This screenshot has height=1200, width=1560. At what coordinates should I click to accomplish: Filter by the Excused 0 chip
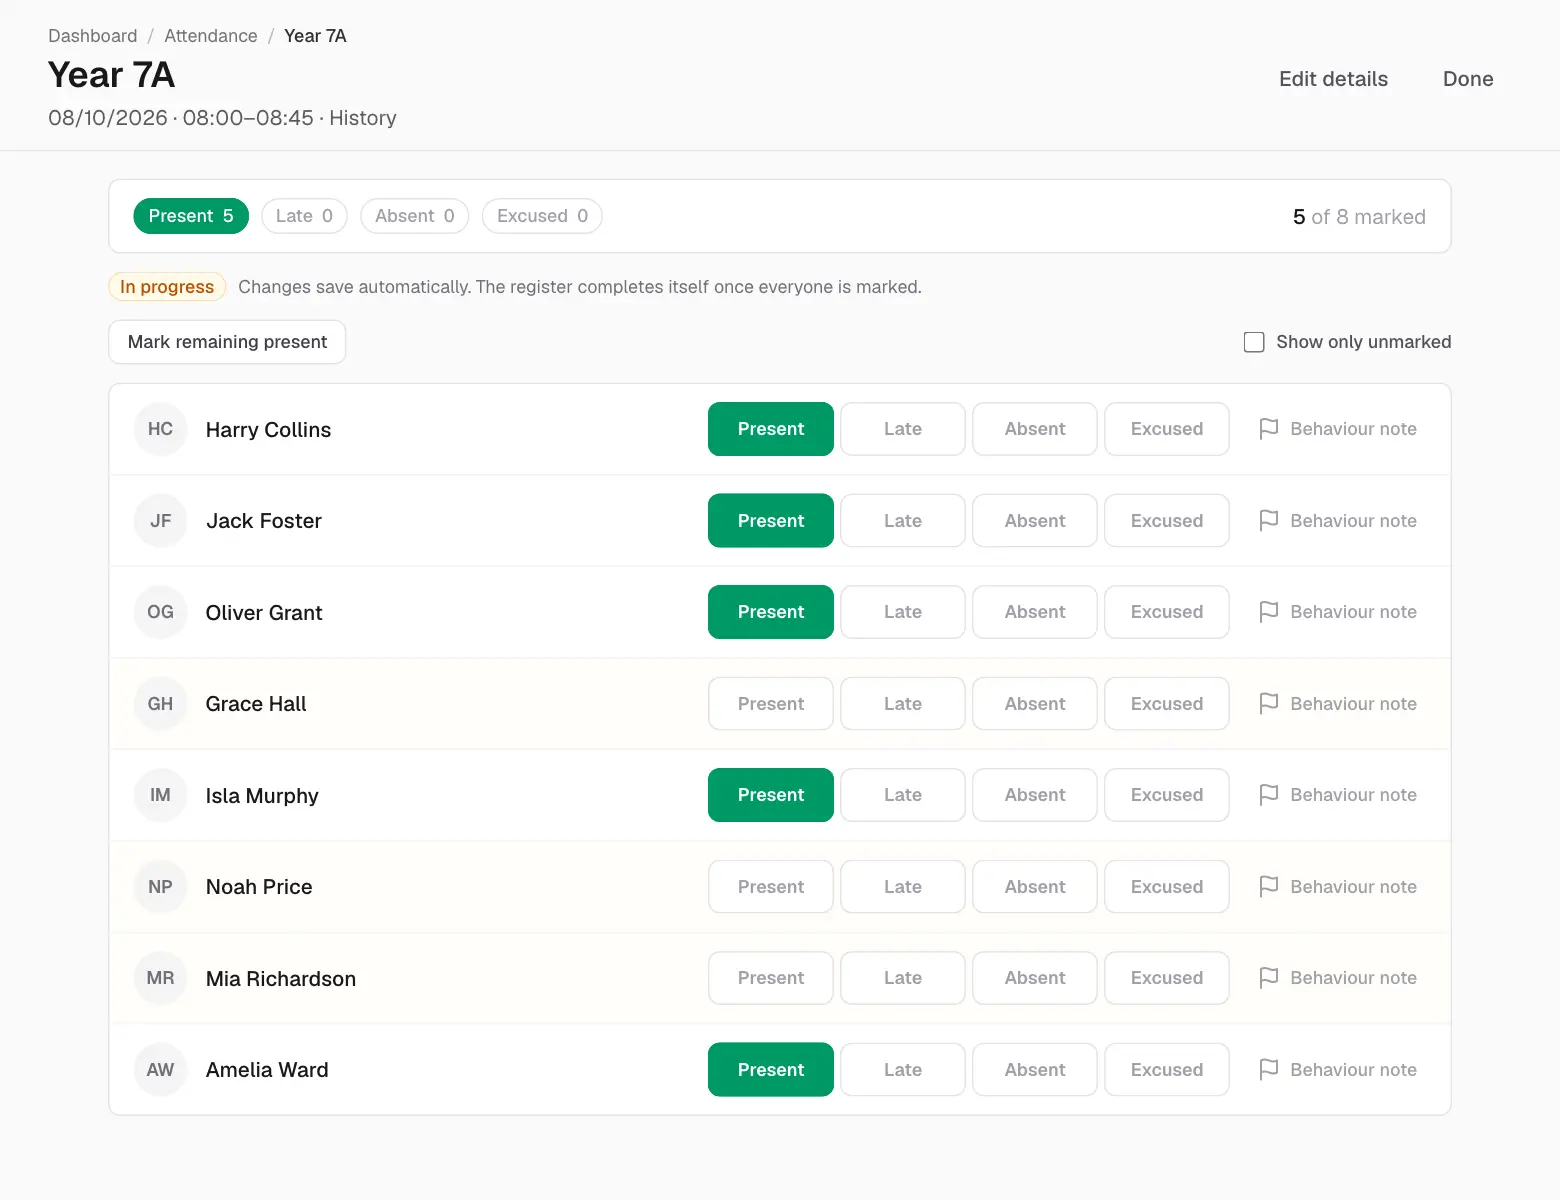(542, 216)
